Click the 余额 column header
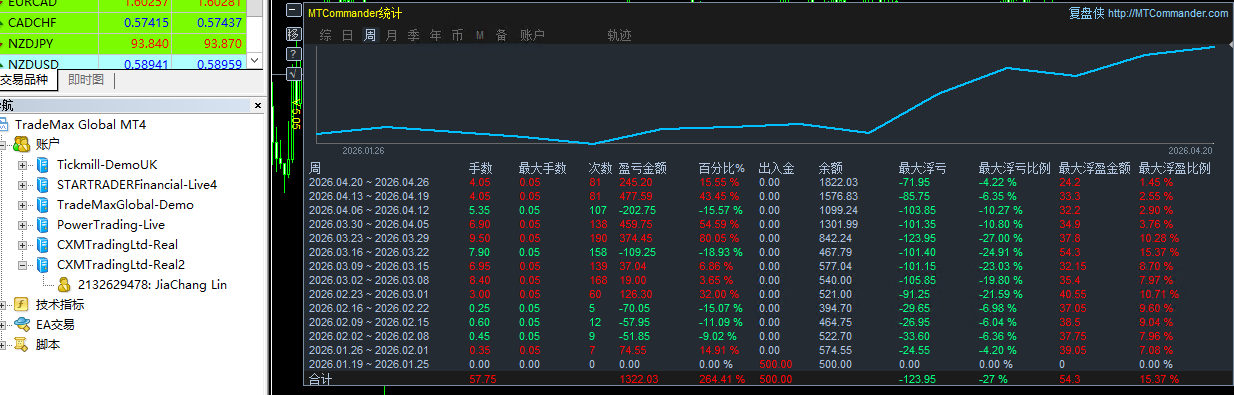Image resolution: width=1234 pixels, height=395 pixels. [831, 169]
